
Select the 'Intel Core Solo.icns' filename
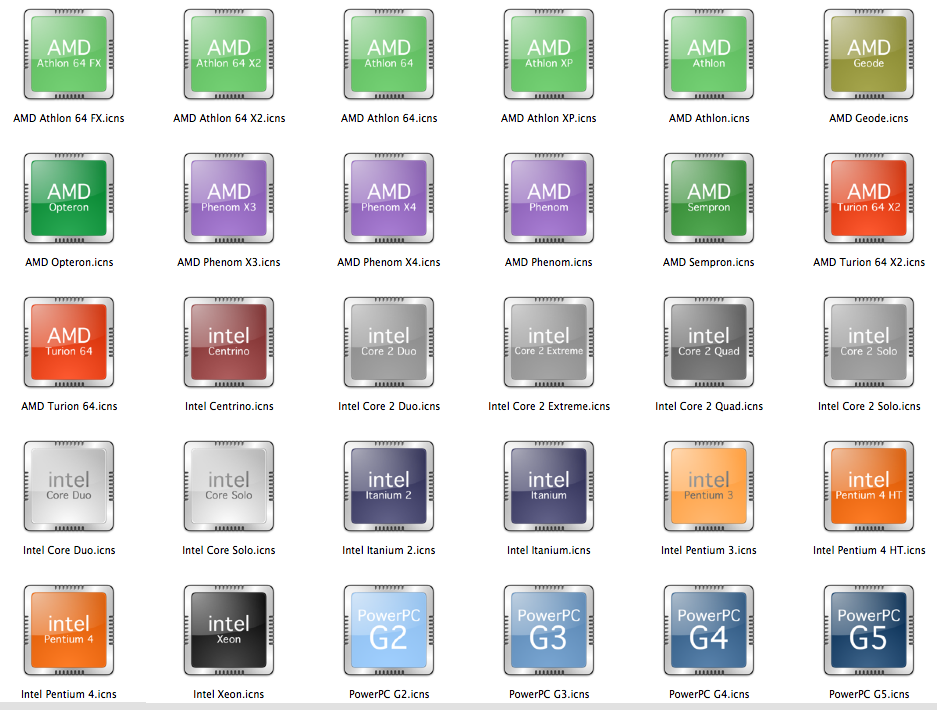coord(229,550)
